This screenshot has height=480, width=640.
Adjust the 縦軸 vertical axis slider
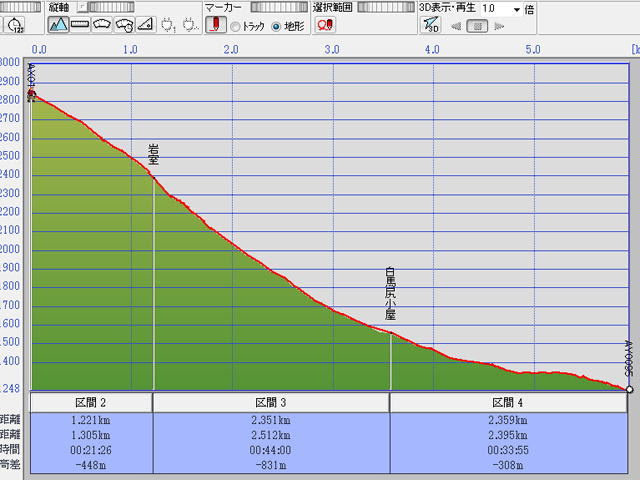(x=111, y=7)
